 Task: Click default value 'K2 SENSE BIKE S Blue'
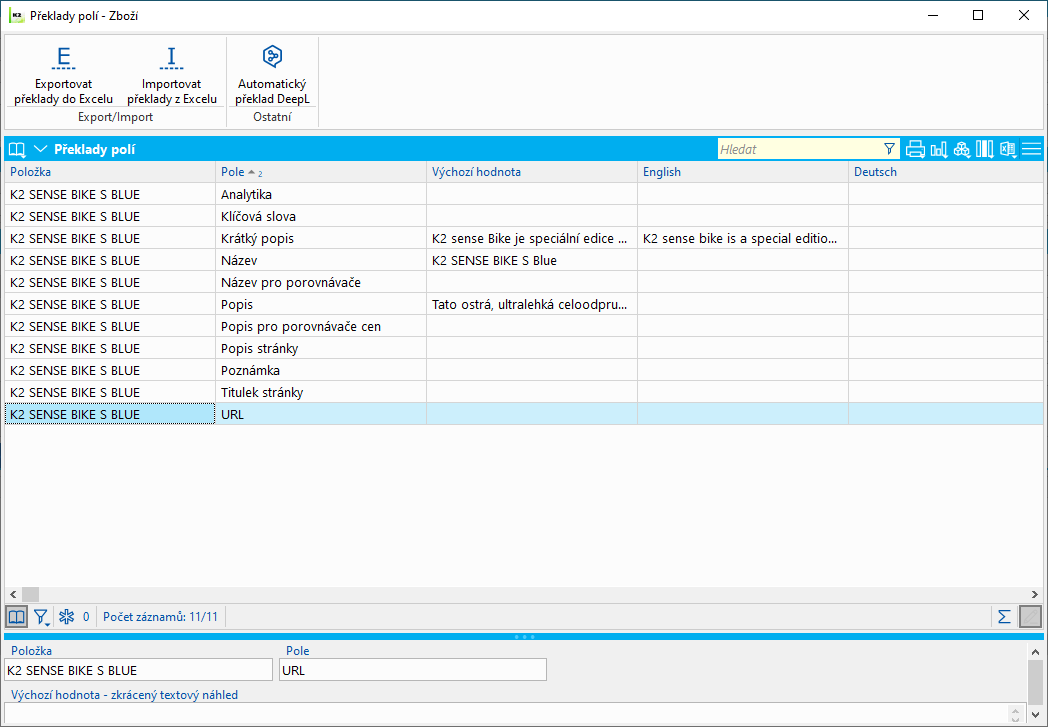pyautogui.click(x=531, y=261)
